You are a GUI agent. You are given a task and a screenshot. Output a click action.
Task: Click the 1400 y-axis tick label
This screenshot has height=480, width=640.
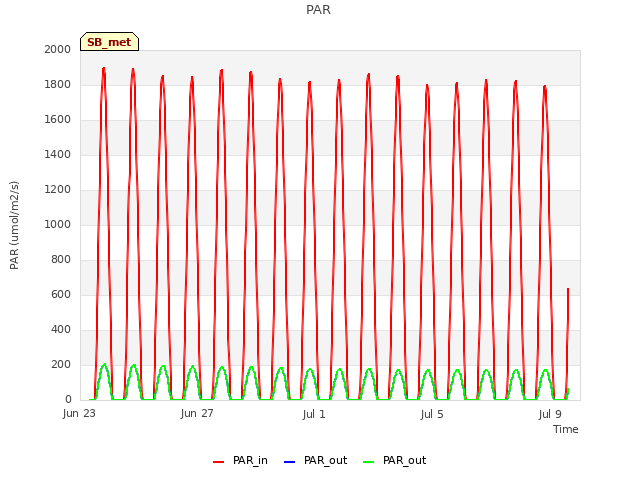point(58,154)
